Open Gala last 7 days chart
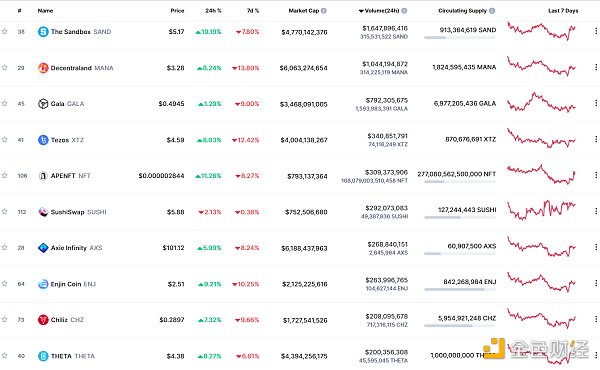600x370 pixels. tap(541, 103)
